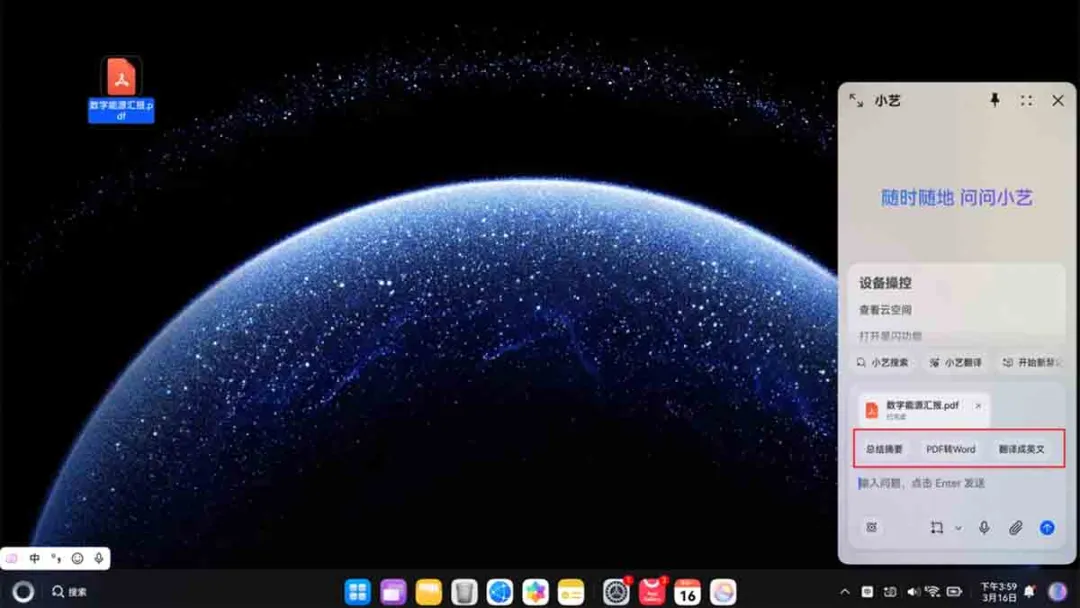Toggle punctuation mode in the IME bar
Viewport: 1080px width, 608px height.
click(56, 558)
